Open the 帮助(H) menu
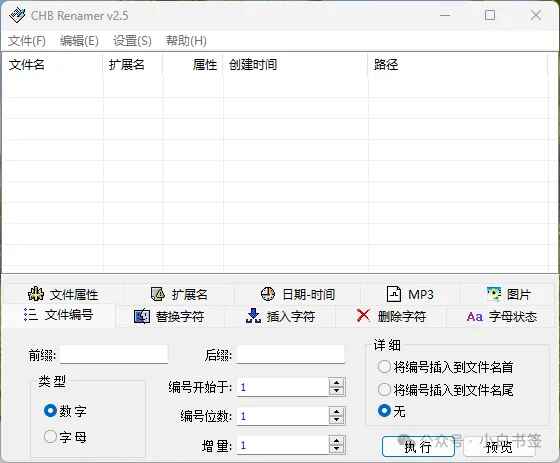This screenshot has height=463, width=560. pyautogui.click(x=186, y=41)
